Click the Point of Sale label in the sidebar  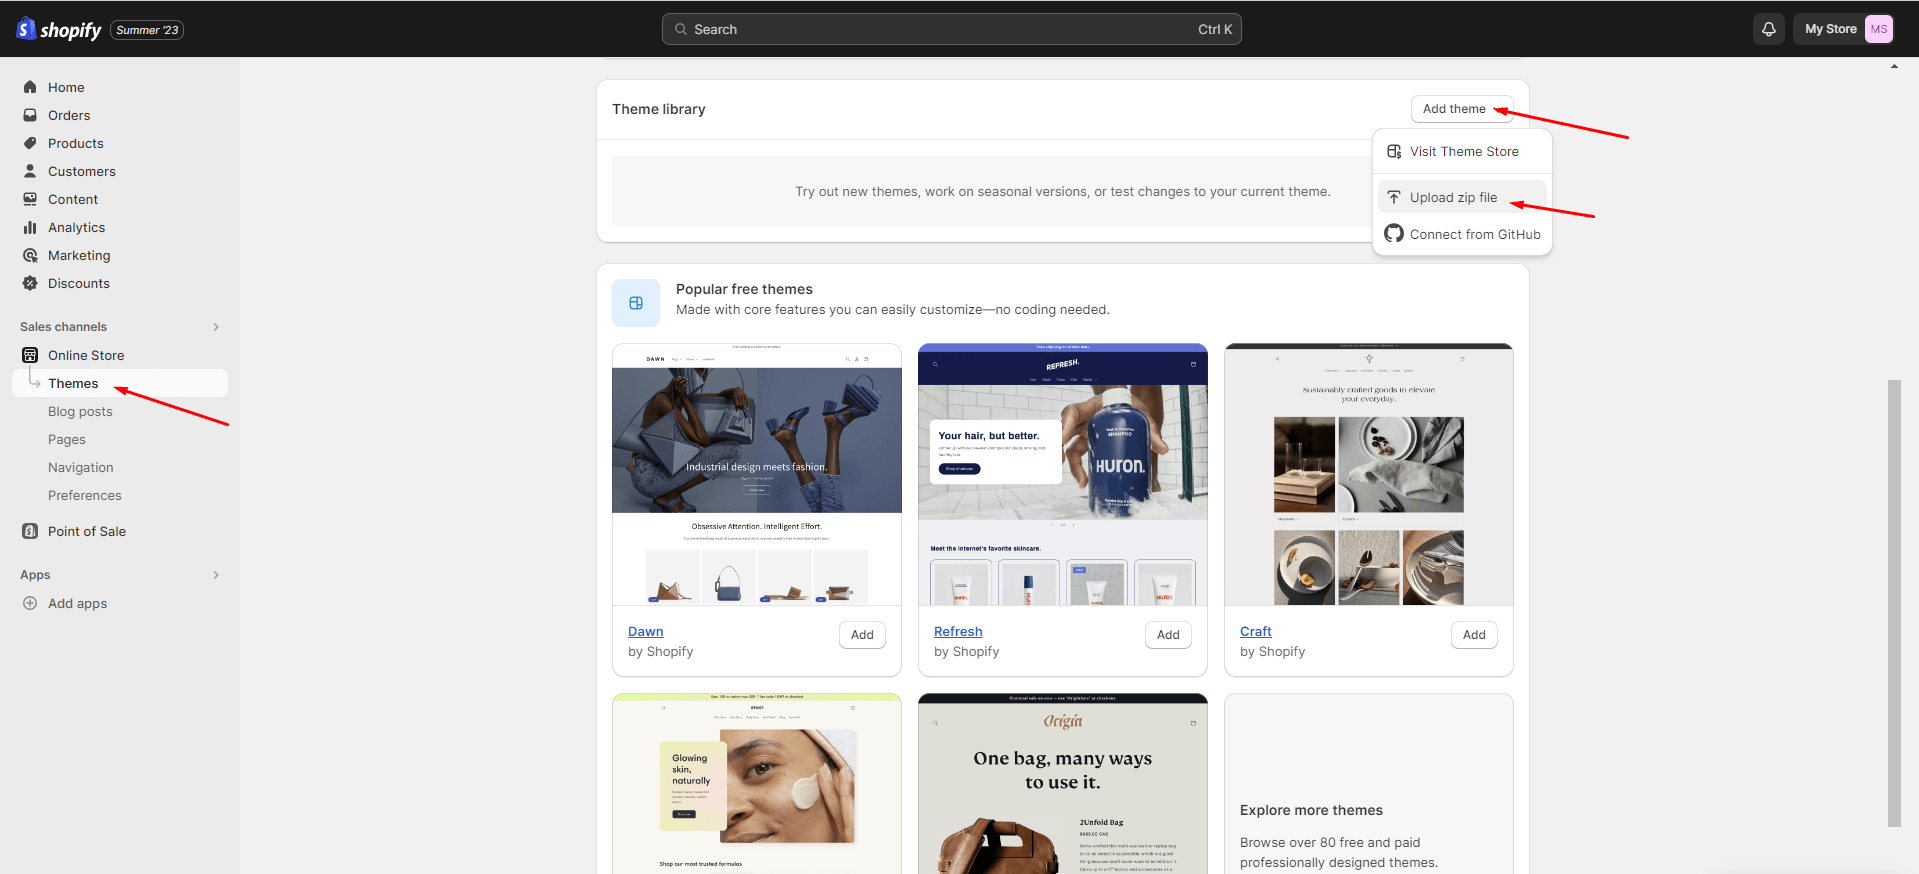87,531
